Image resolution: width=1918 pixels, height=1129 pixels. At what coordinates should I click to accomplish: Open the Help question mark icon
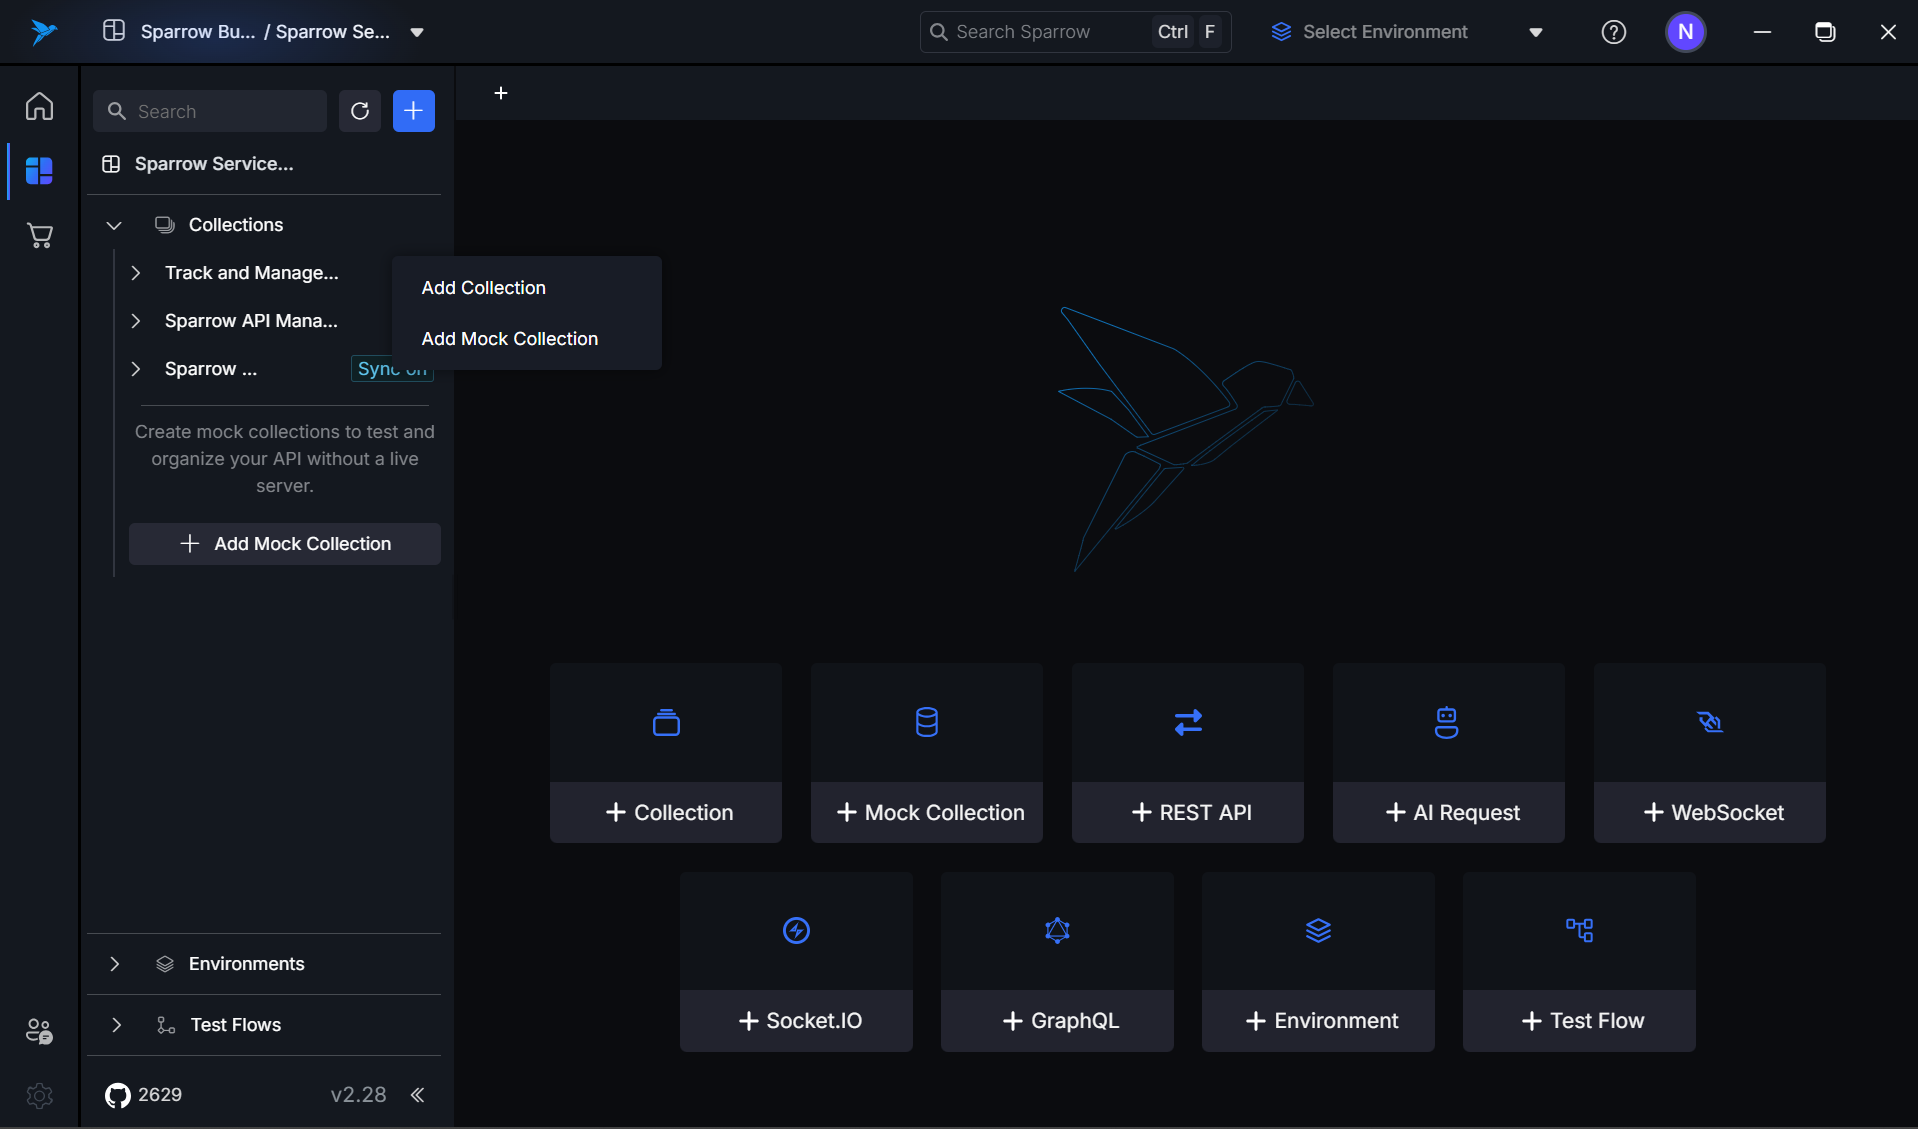click(1613, 32)
